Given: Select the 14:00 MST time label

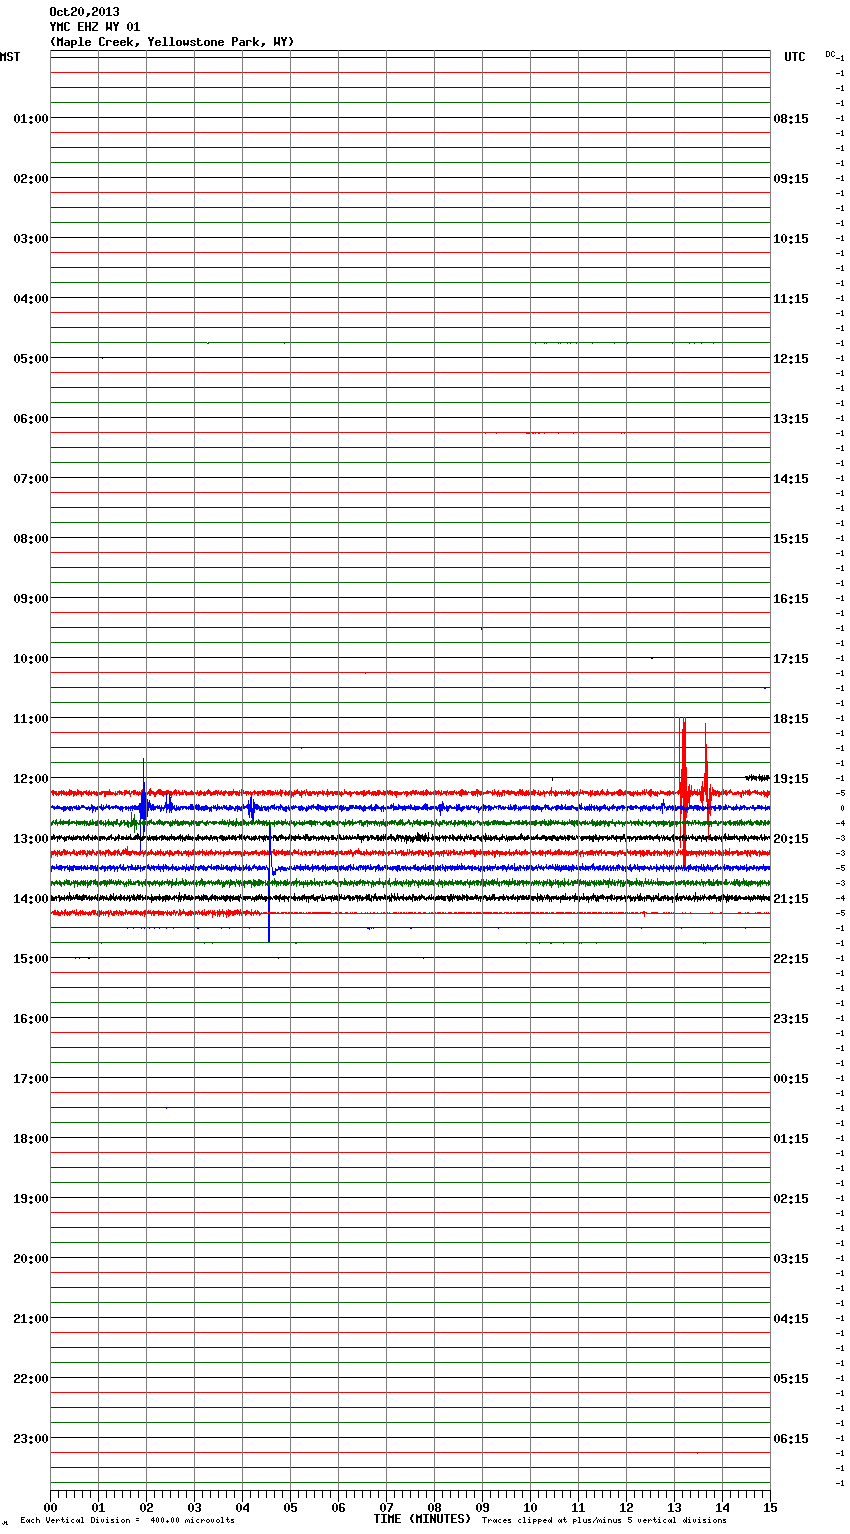Looking at the screenshot, I should (31, 899).
